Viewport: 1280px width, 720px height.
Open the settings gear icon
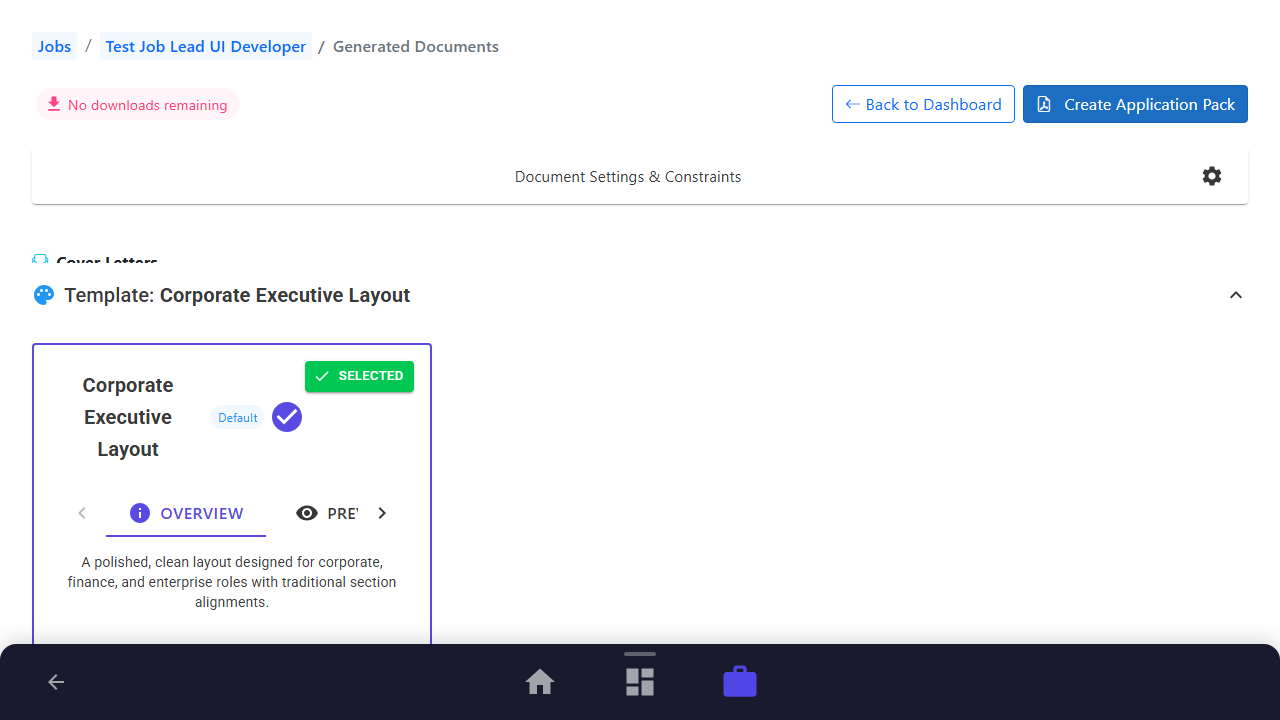(x=1212, y=176)
